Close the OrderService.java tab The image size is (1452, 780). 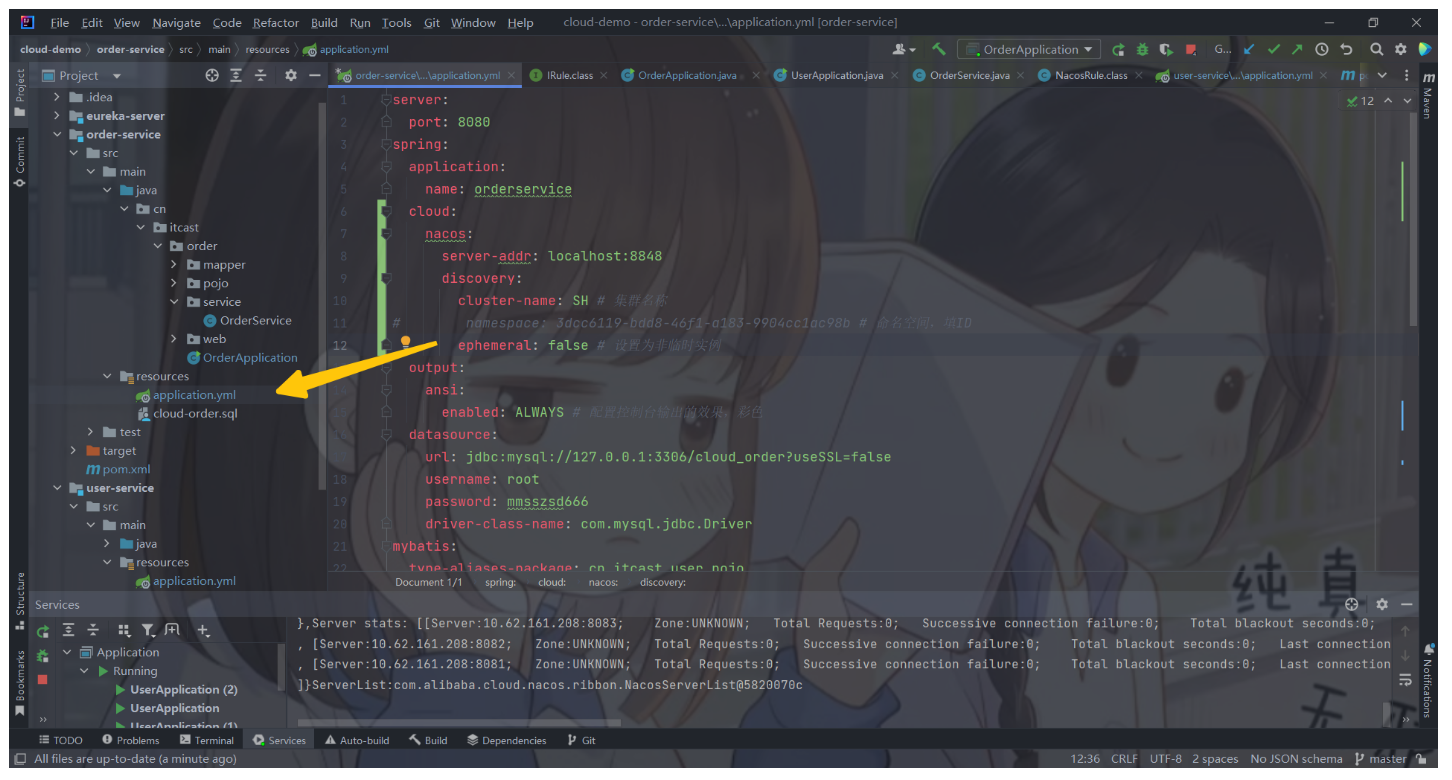[x=1022, y=75]
